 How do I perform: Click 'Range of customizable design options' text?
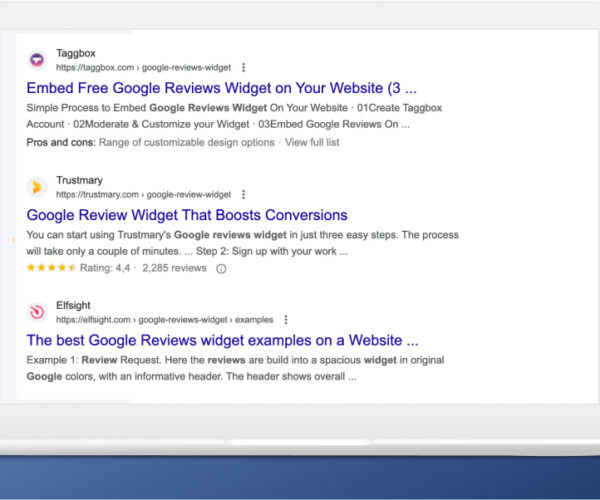pyautogui.click(x=187, y=143)
